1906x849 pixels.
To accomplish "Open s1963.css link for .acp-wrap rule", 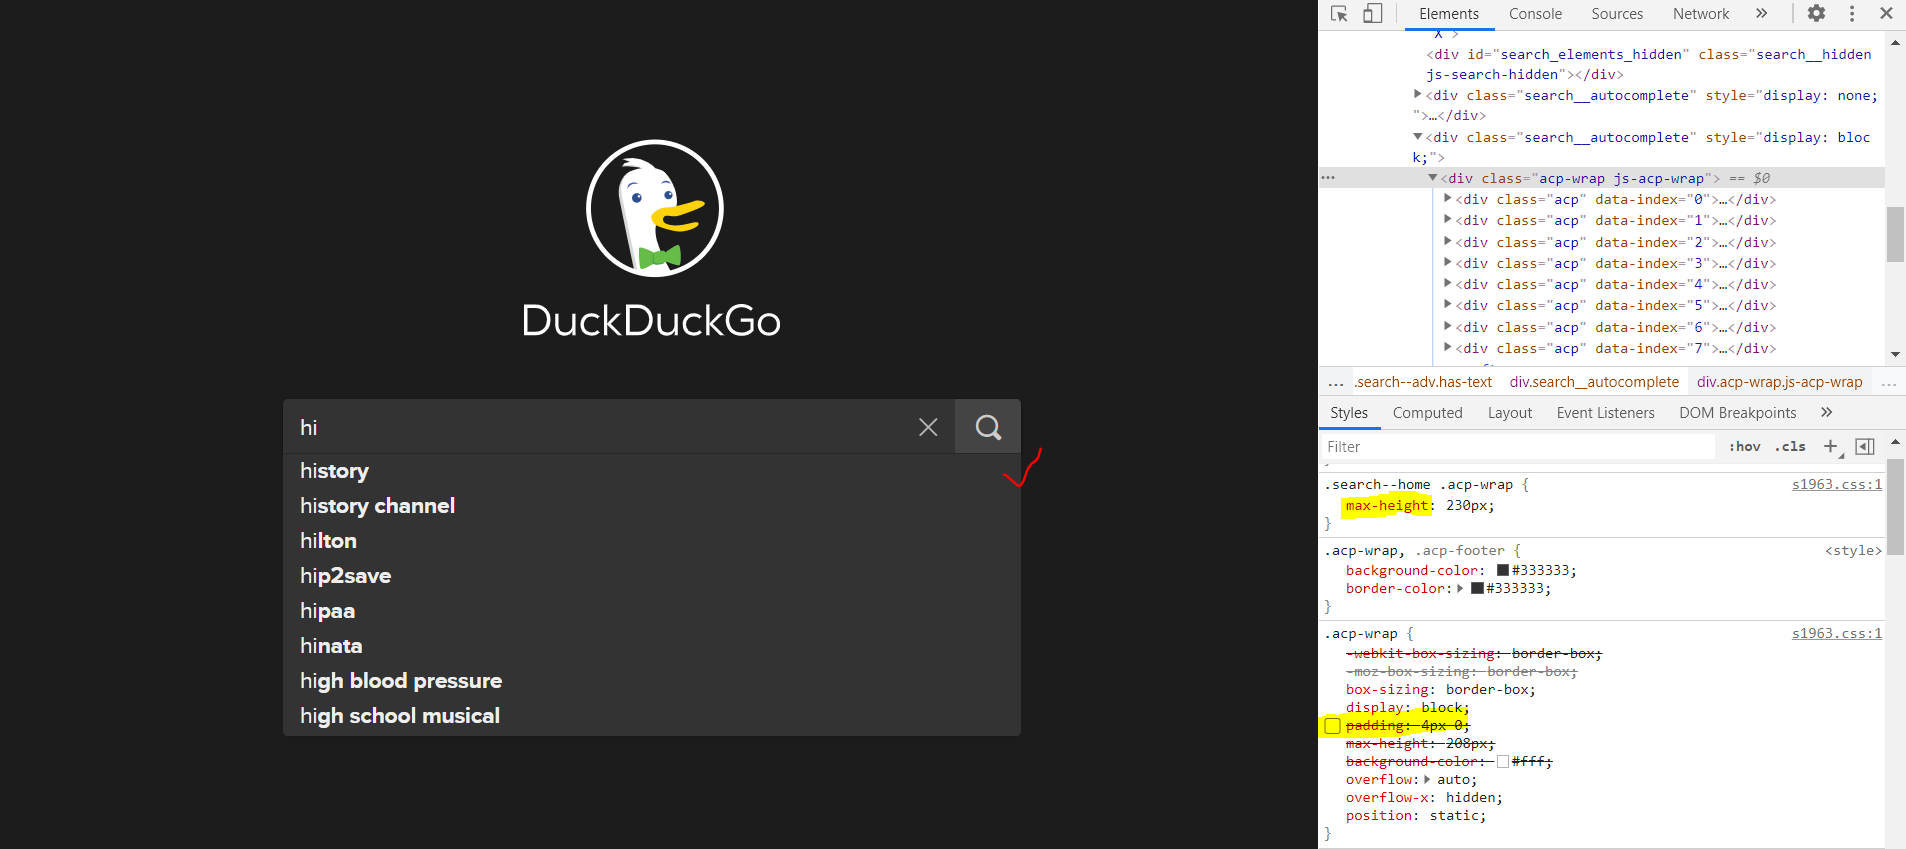I will [1836, 634].
